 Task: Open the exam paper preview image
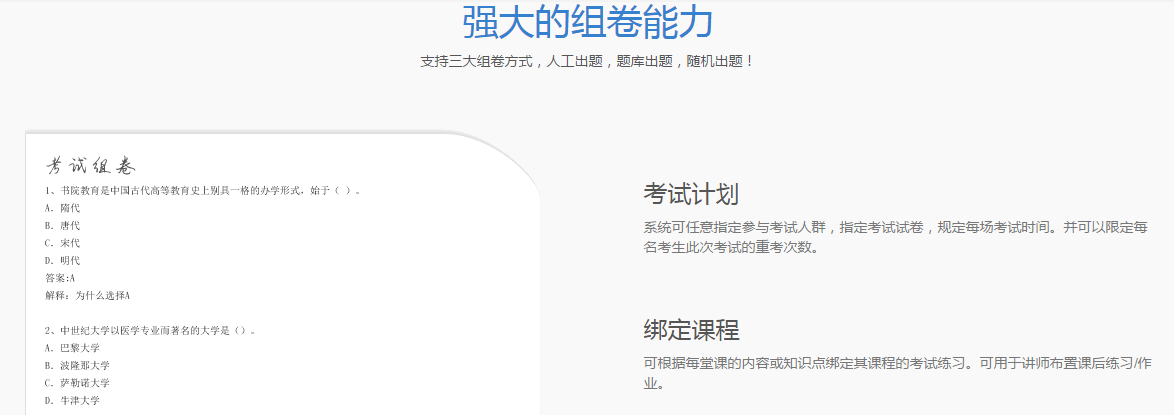click(x=283, y=273)
